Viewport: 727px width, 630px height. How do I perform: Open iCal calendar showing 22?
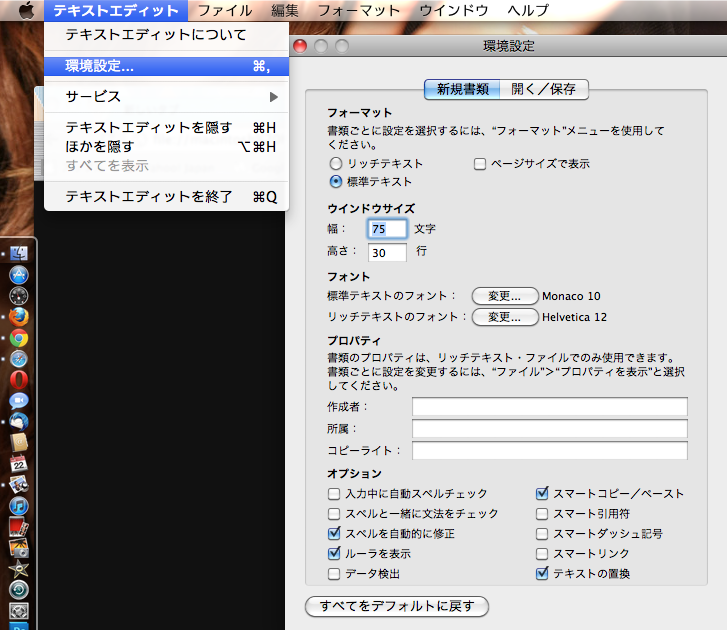(x=19, y=464)
